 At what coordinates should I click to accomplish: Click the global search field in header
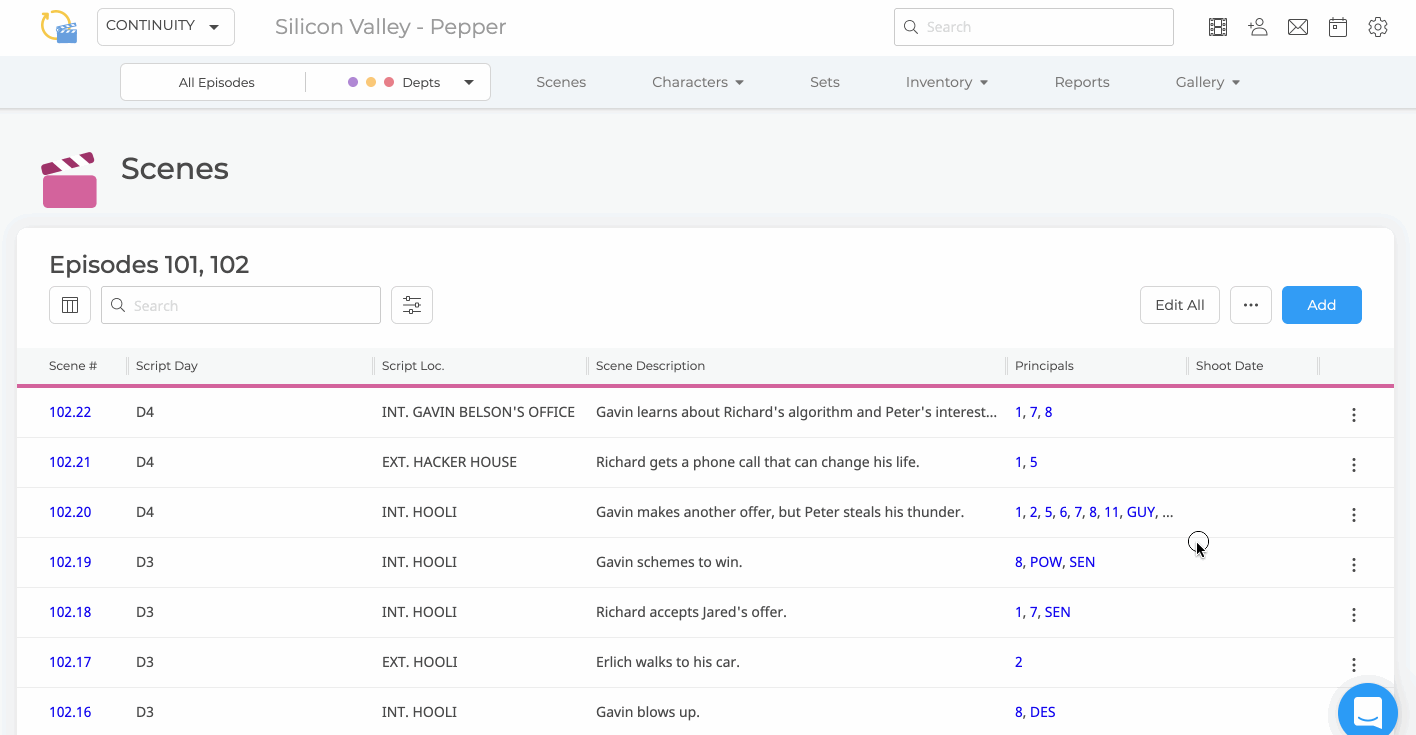(x=1034, y=27)
